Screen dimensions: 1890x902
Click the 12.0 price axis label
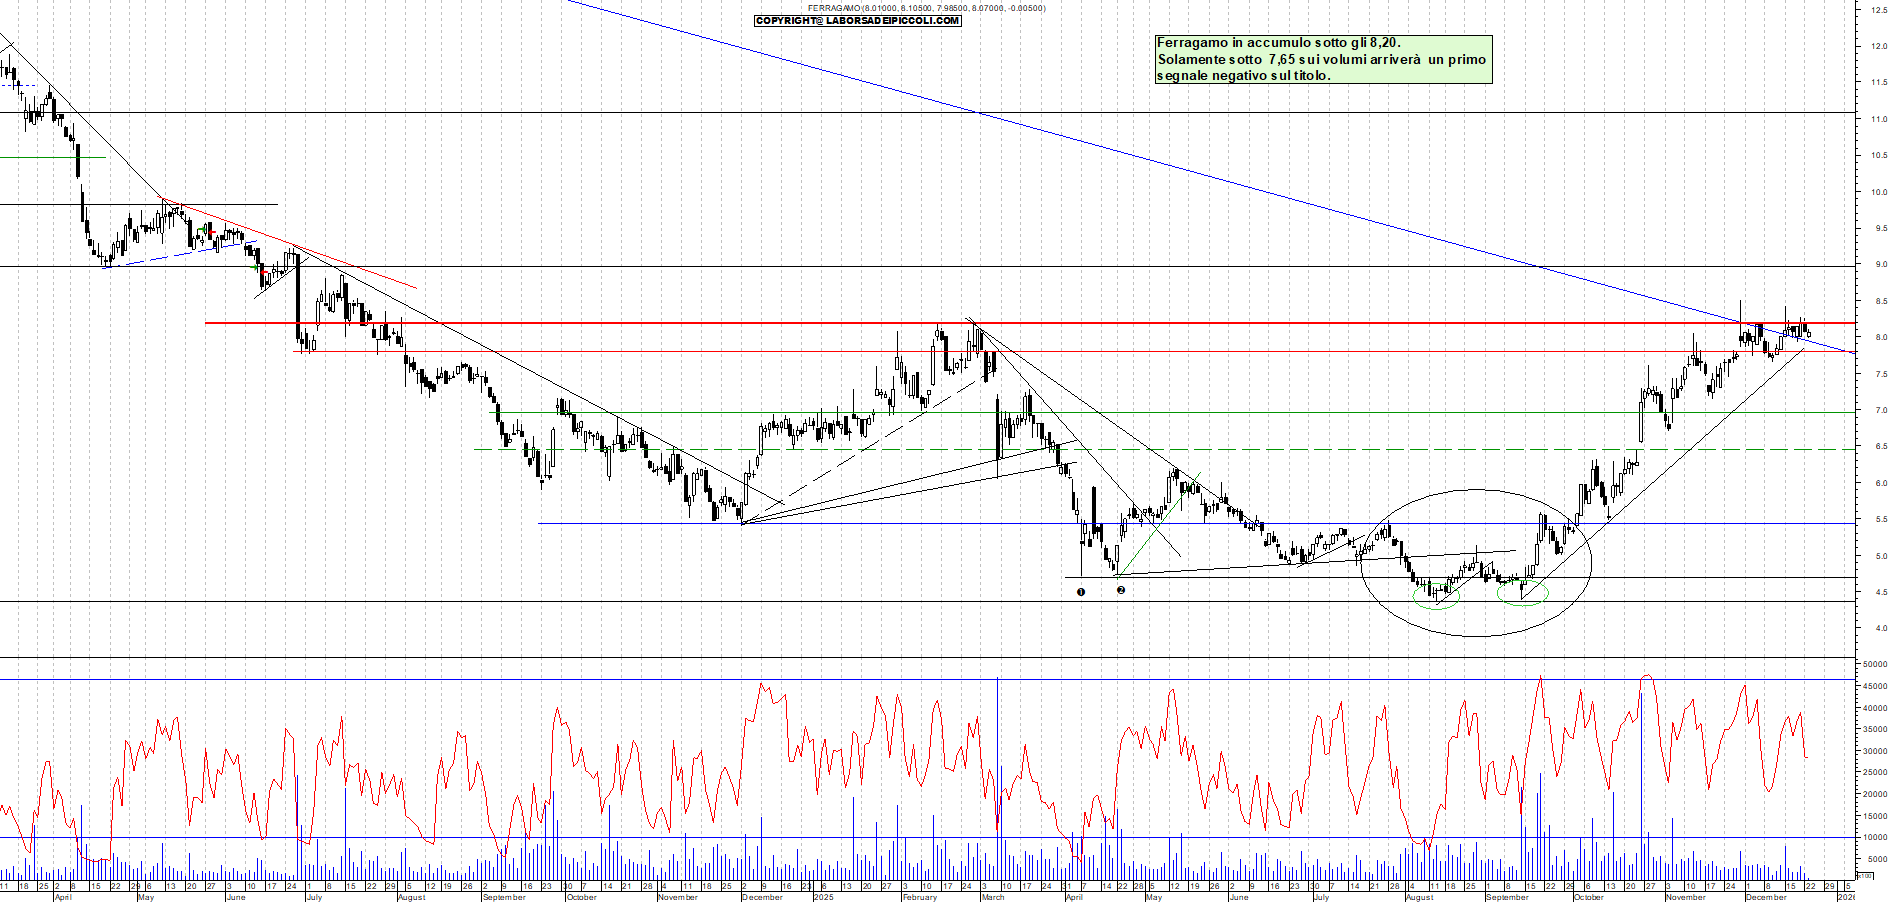click(x=1879, y=46)
